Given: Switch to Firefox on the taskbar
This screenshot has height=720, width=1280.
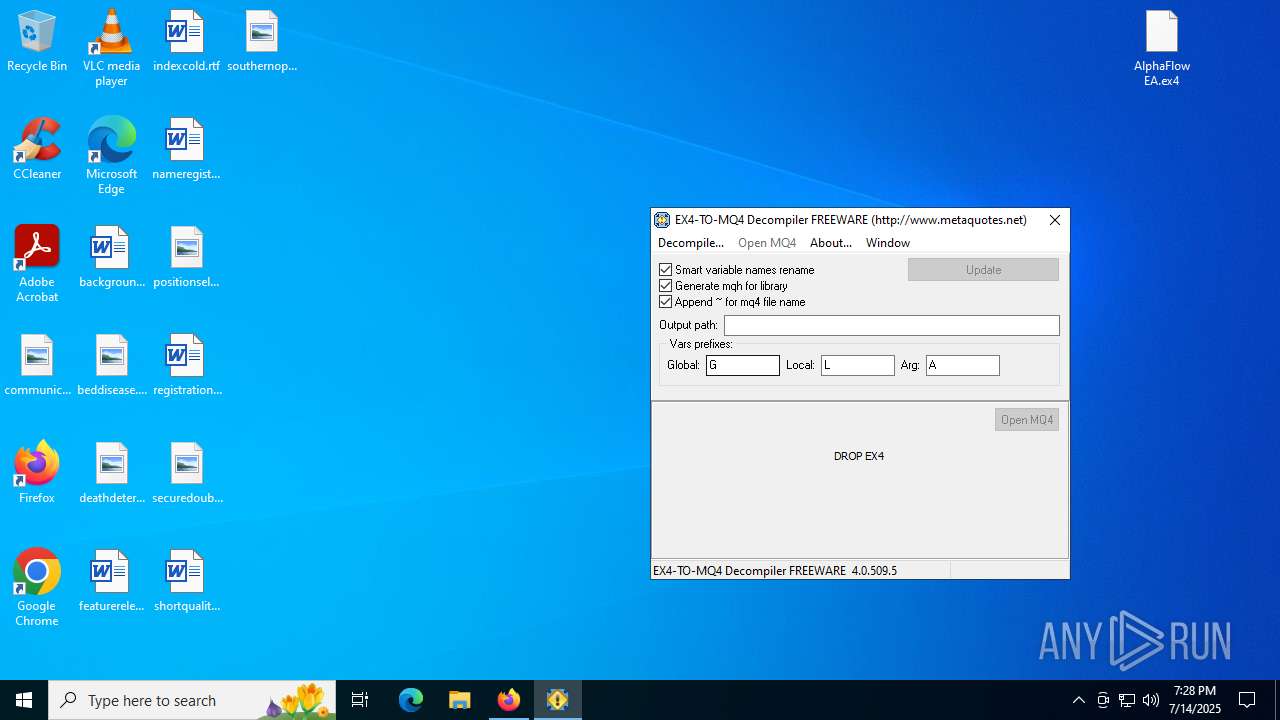Looking at the screenshot, I should click(509, 700).
